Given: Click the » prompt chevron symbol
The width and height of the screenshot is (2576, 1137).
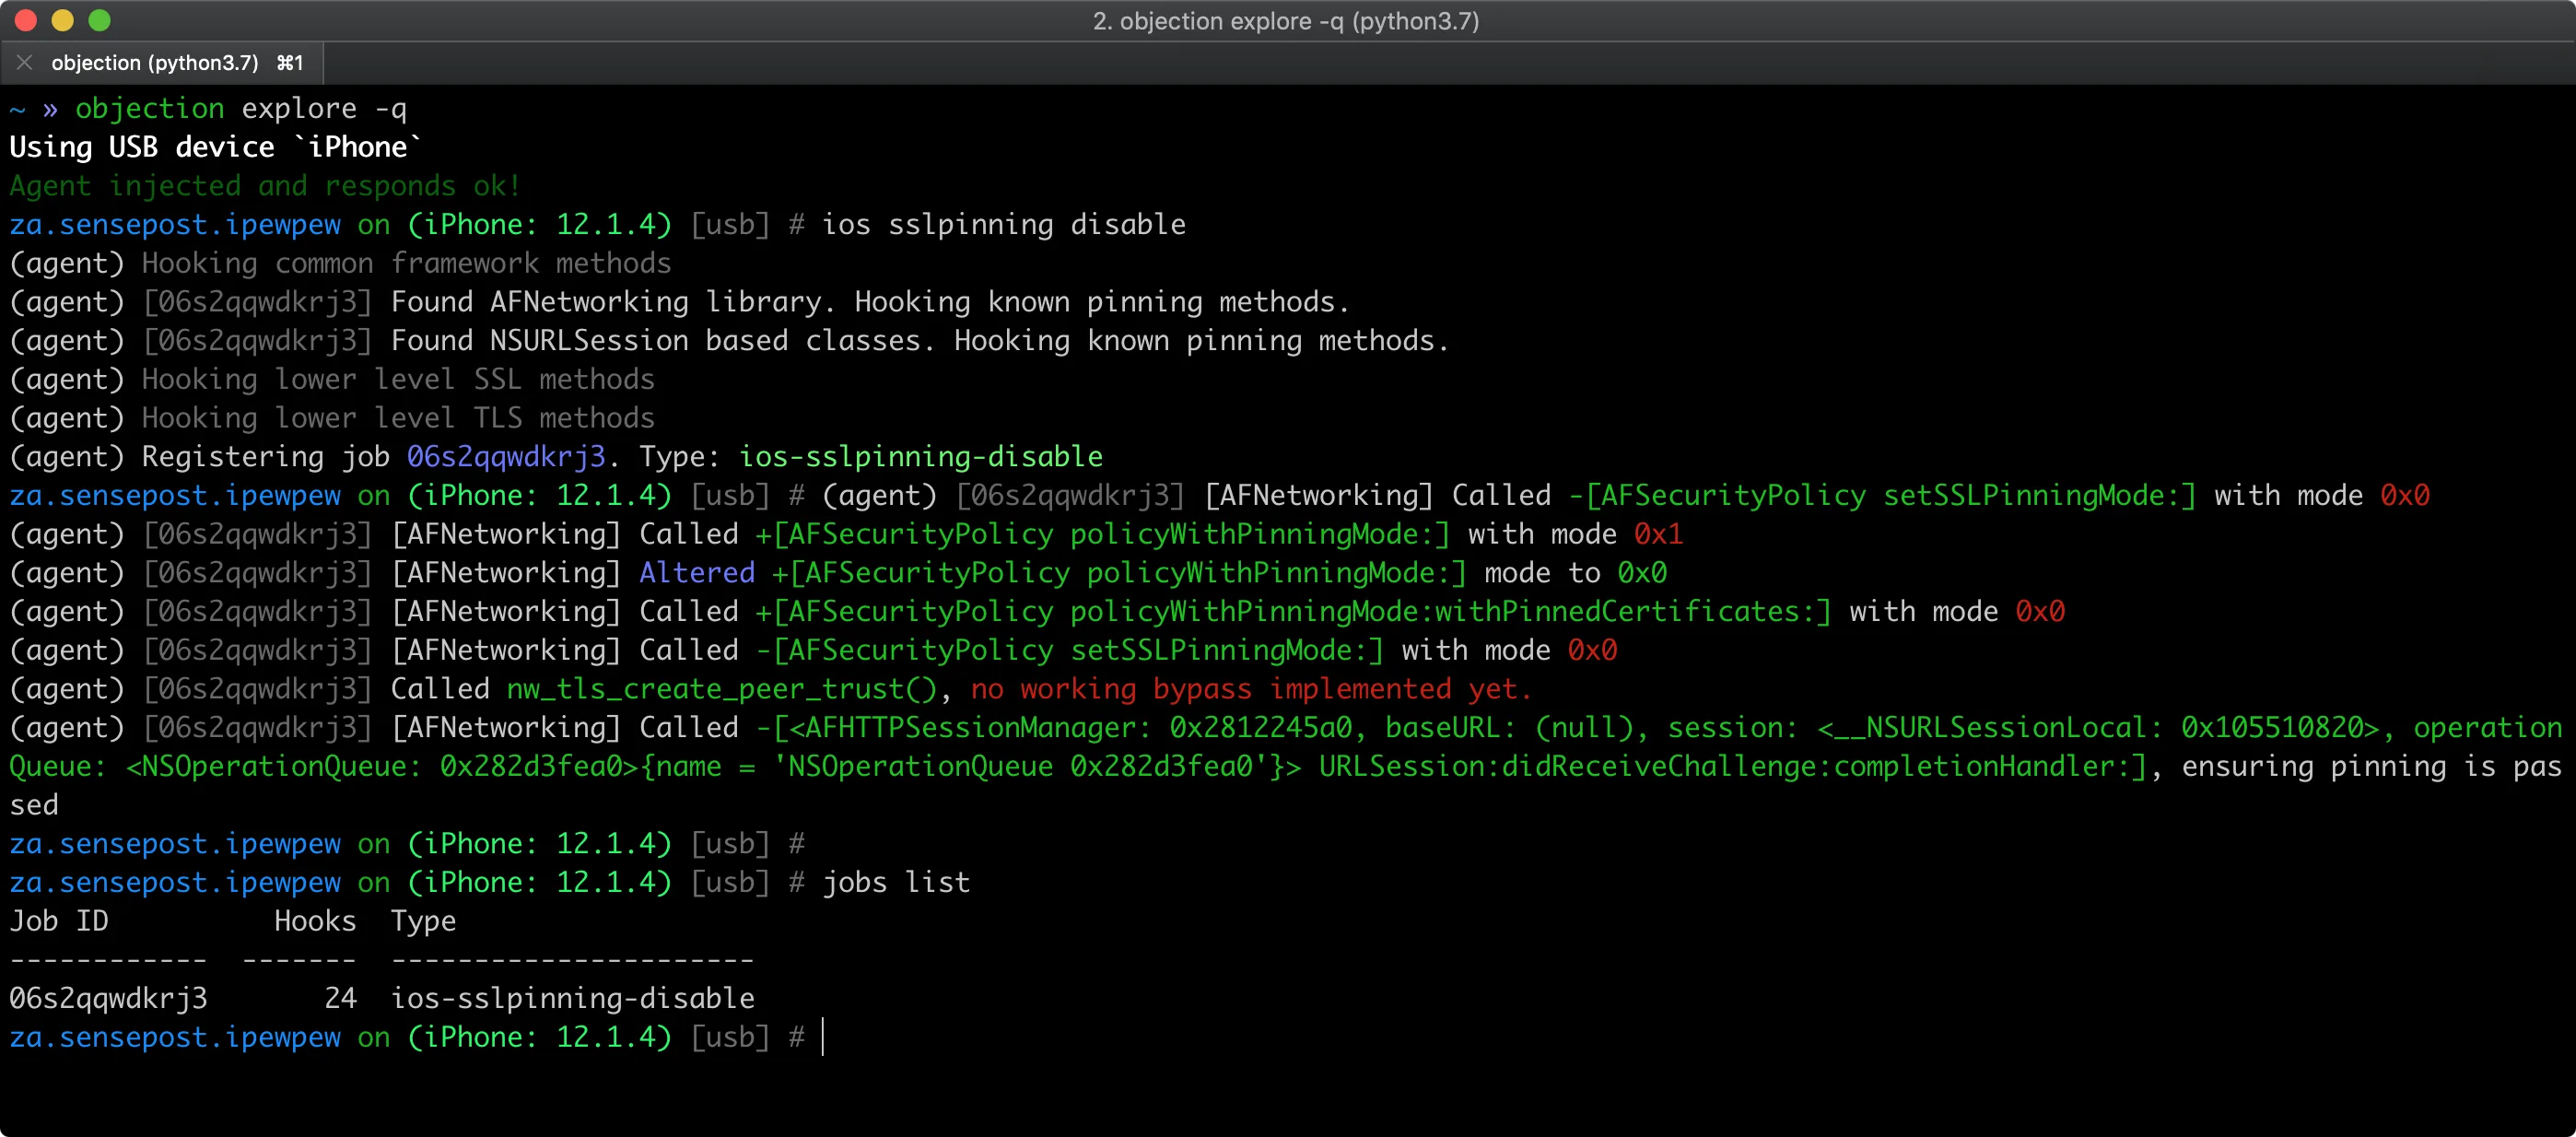Looking at the screenshot, I should (51, 108).
